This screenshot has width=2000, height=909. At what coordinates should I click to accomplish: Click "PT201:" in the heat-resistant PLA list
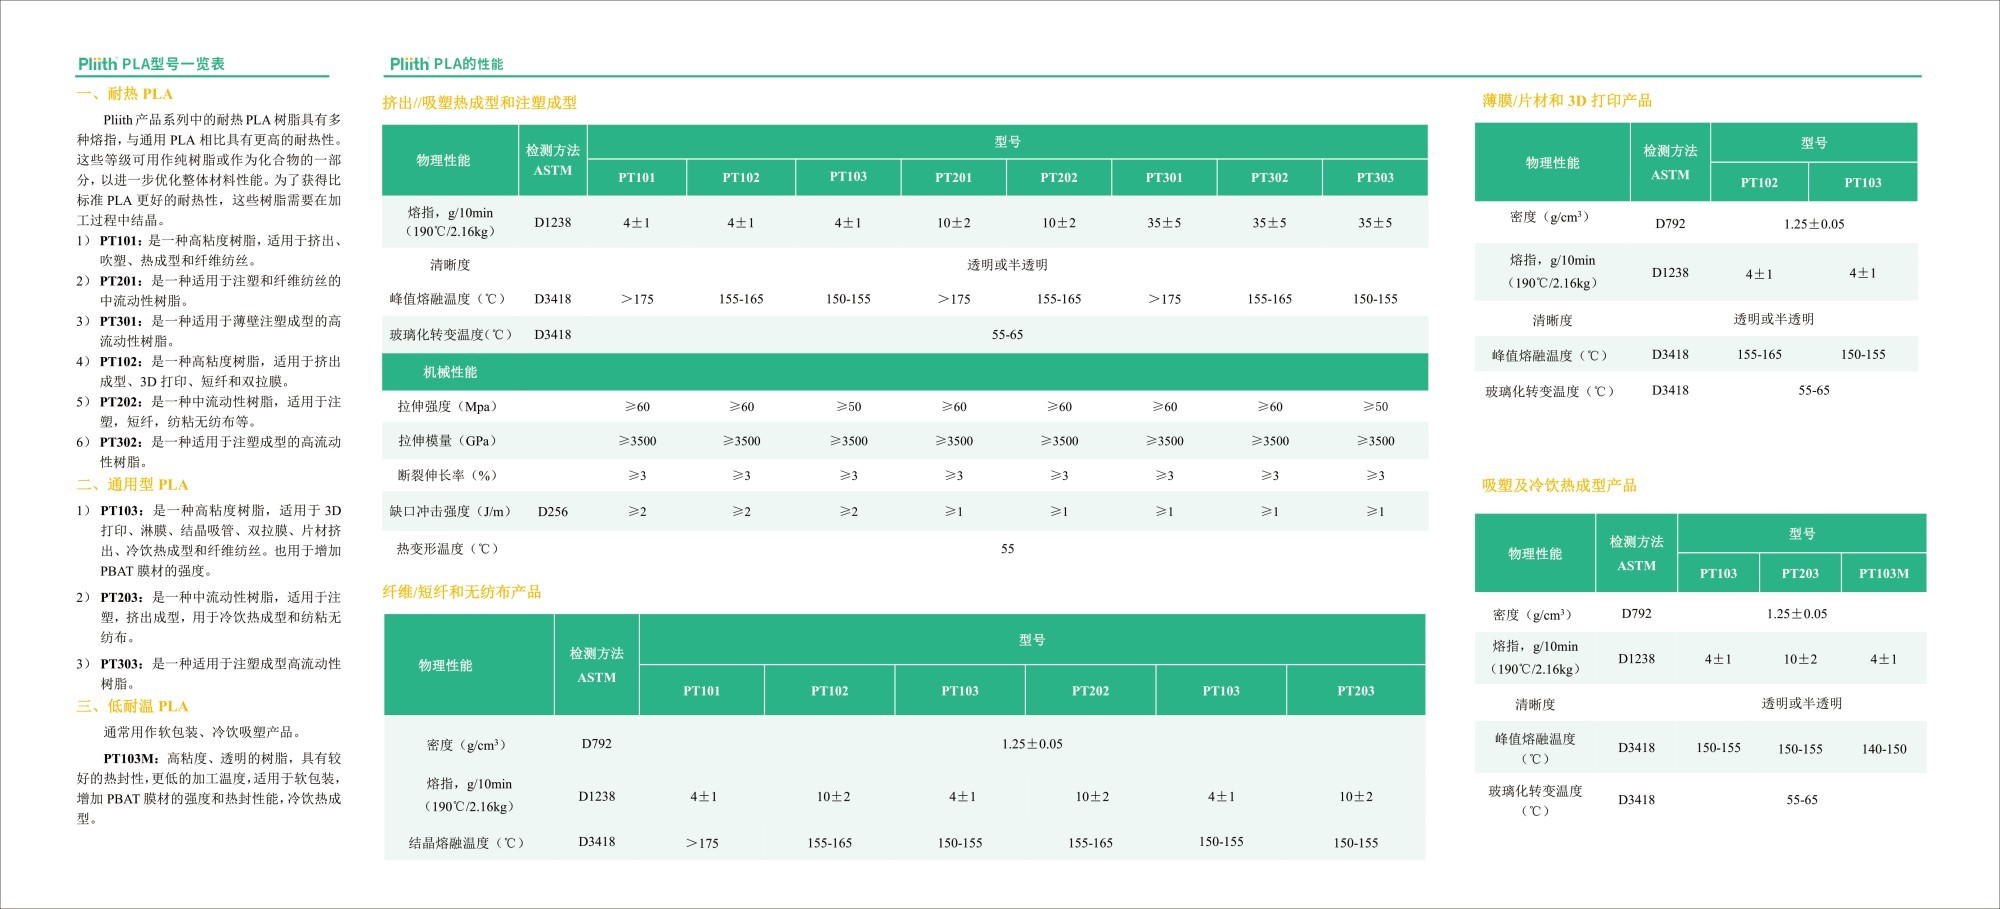coord(121,281)
